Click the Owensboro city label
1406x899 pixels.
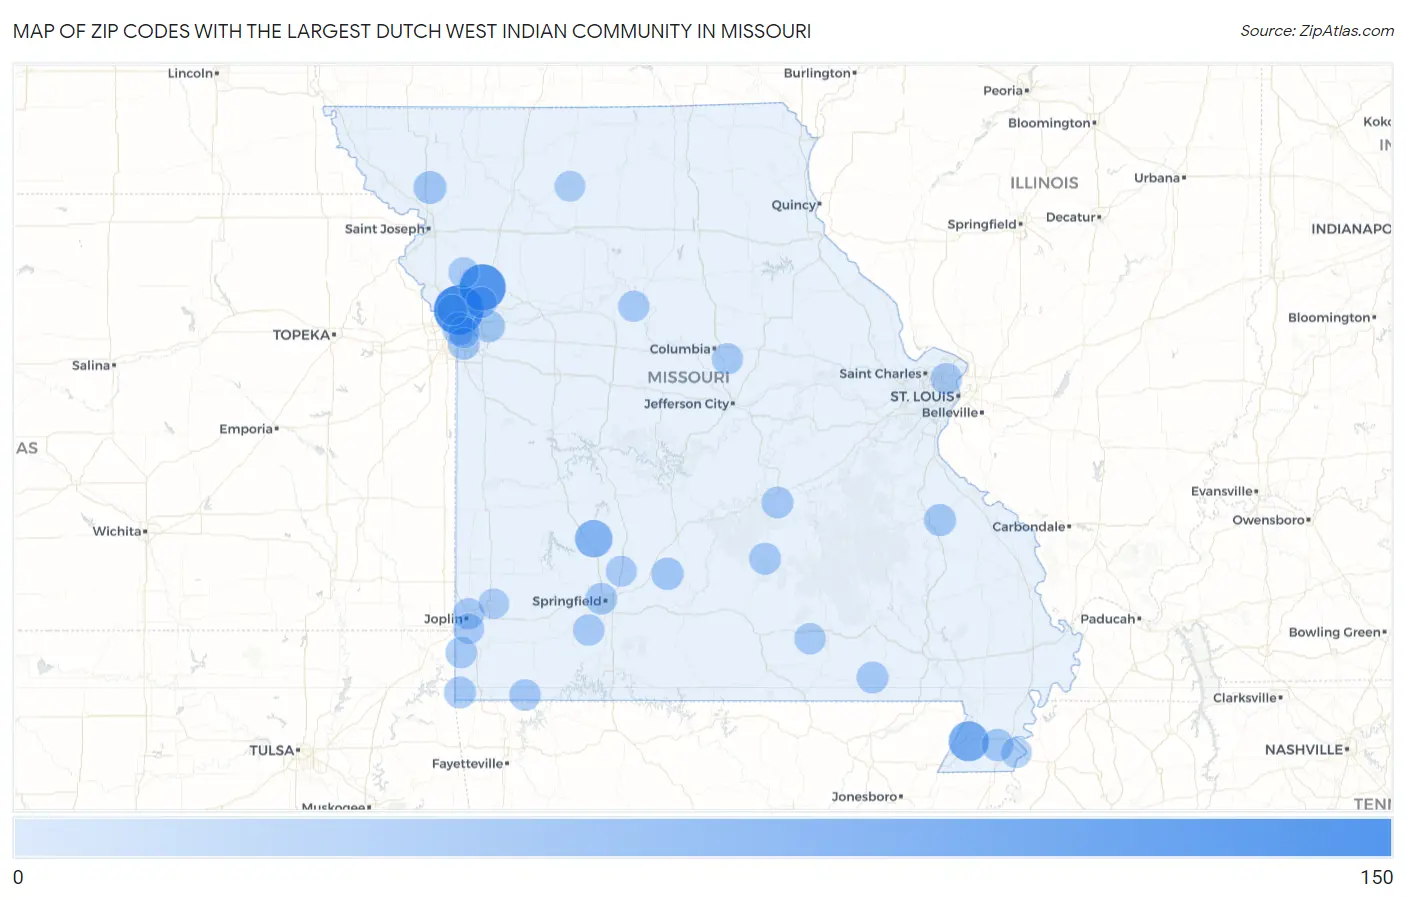click(1269, 520)
